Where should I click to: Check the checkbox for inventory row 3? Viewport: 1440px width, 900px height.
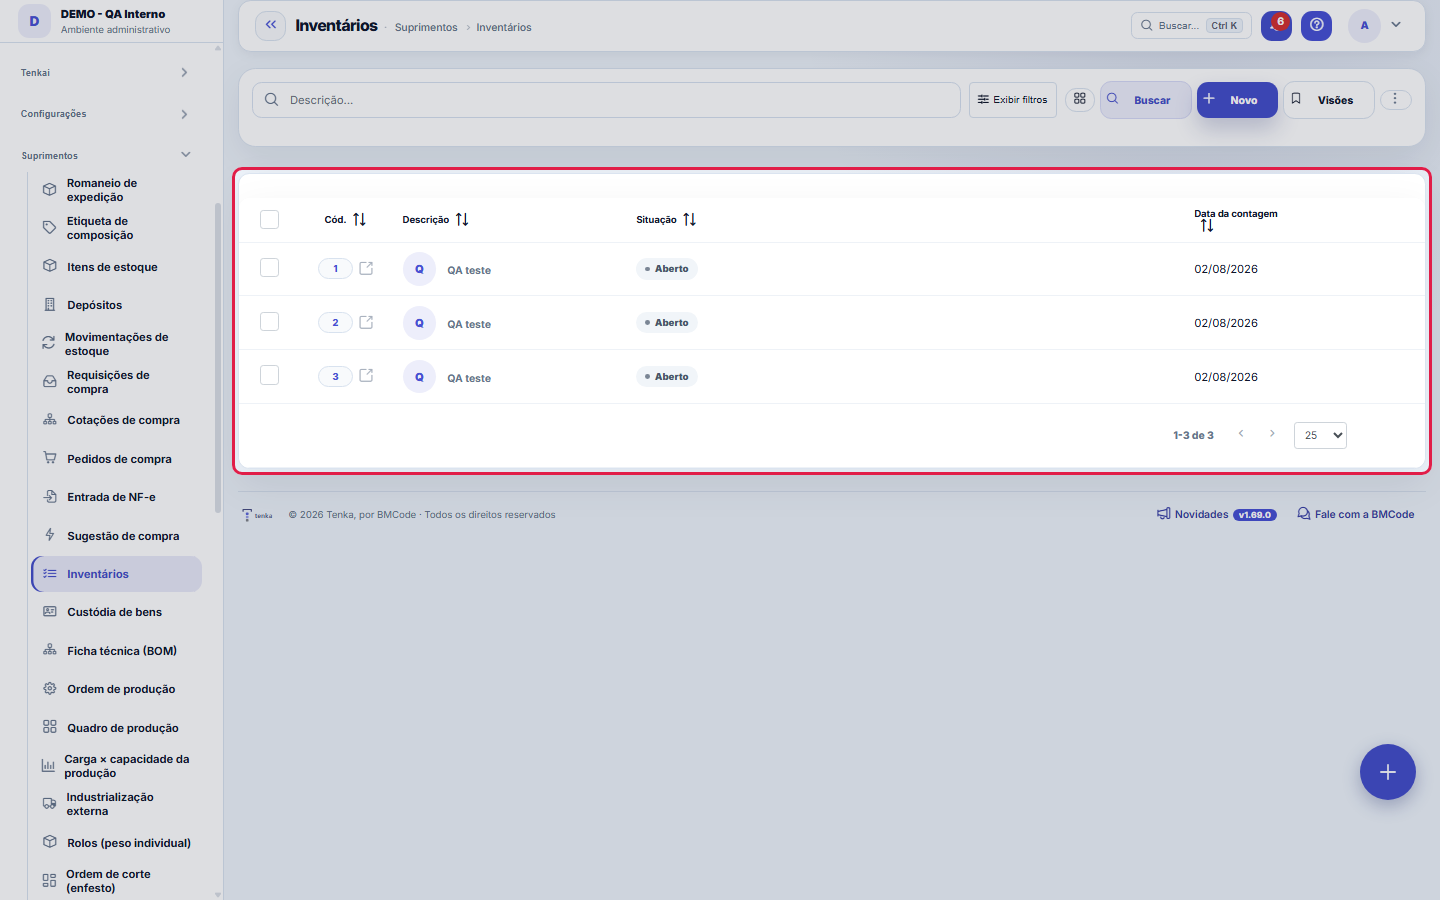point(270,376)
